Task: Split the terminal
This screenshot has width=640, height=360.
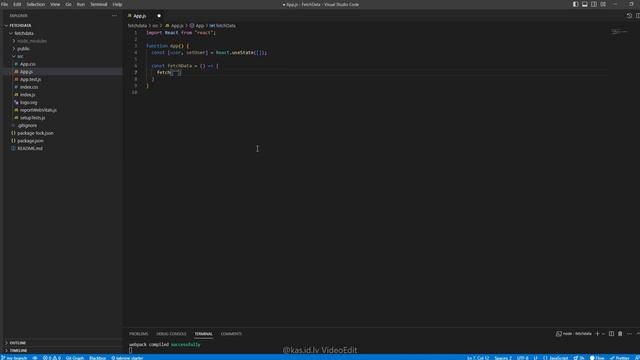Action: (611, 334)
